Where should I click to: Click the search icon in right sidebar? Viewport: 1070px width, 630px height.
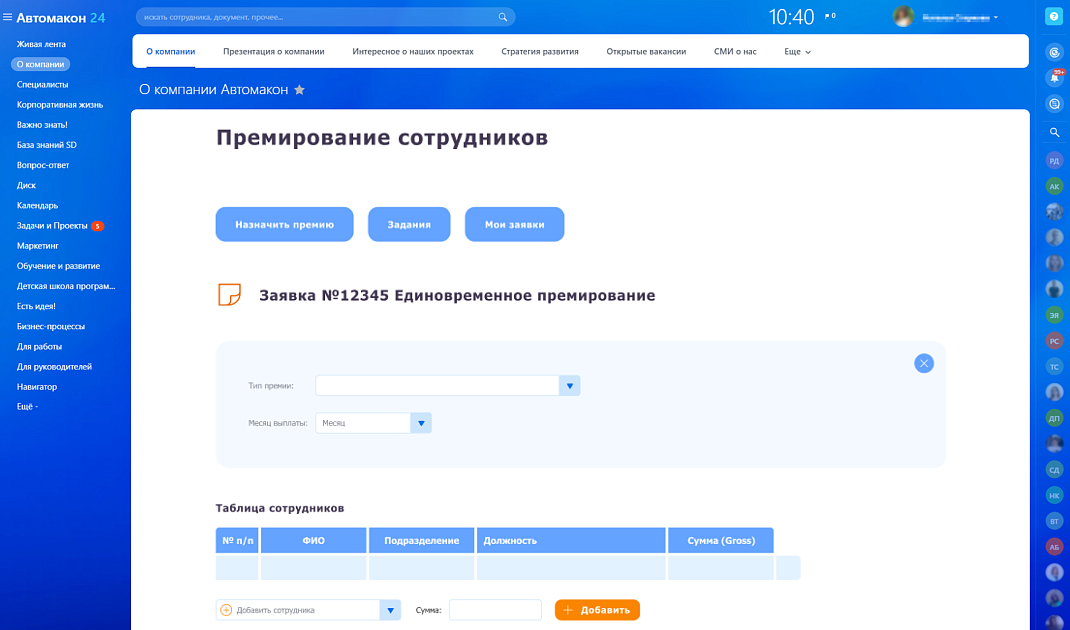pos(1054,132)
